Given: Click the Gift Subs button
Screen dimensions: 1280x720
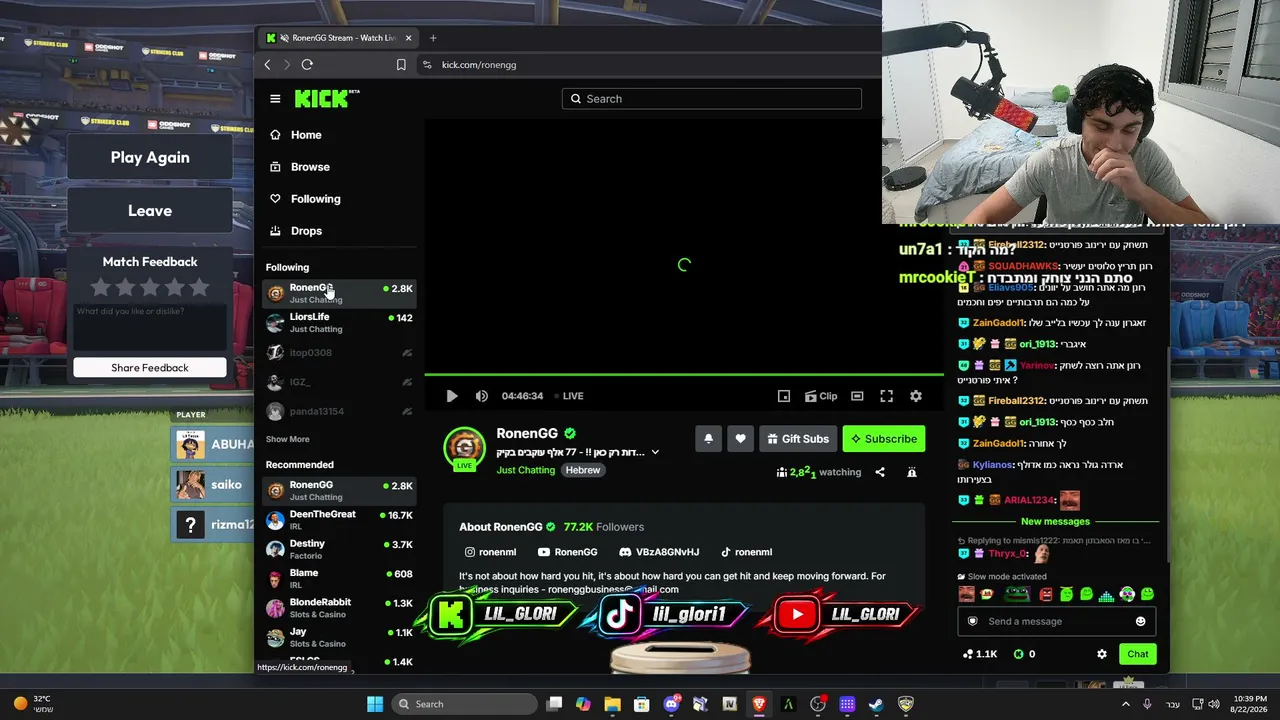Looking at the screenshot, I should pos(798,439).
